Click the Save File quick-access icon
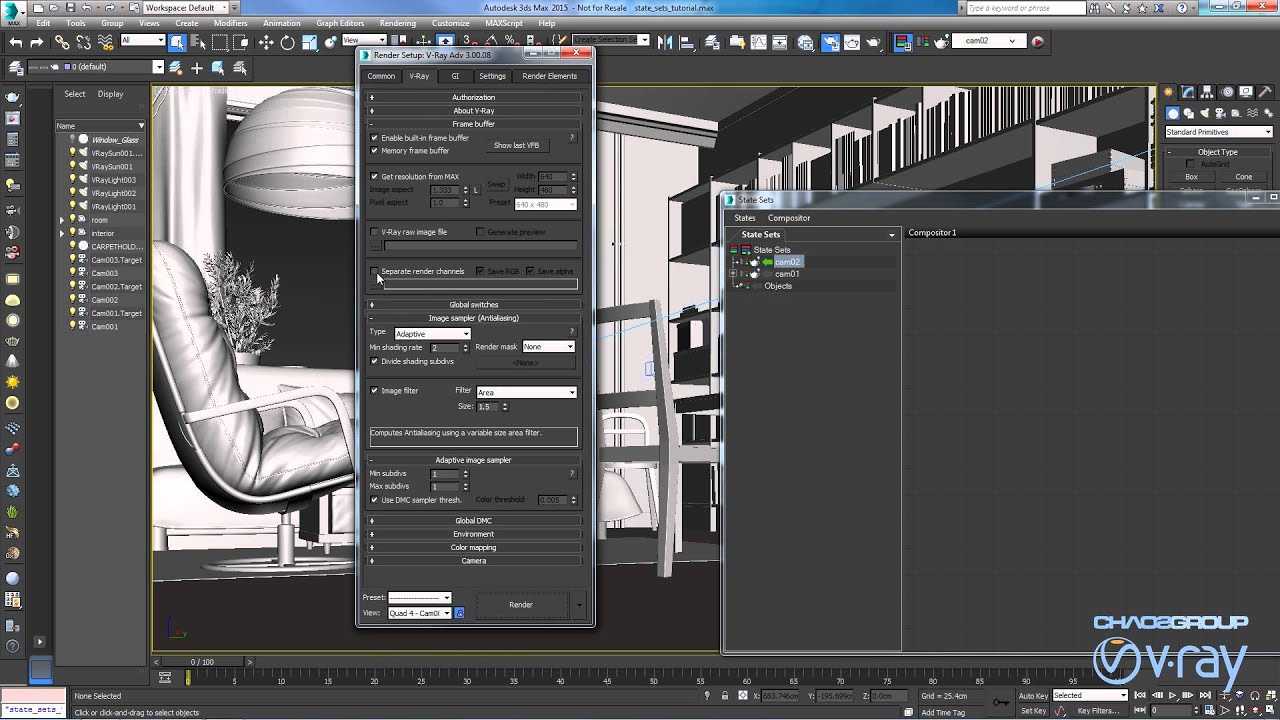Image resolution: width=1280 pixels, height=720 pixels. (70, 8)
